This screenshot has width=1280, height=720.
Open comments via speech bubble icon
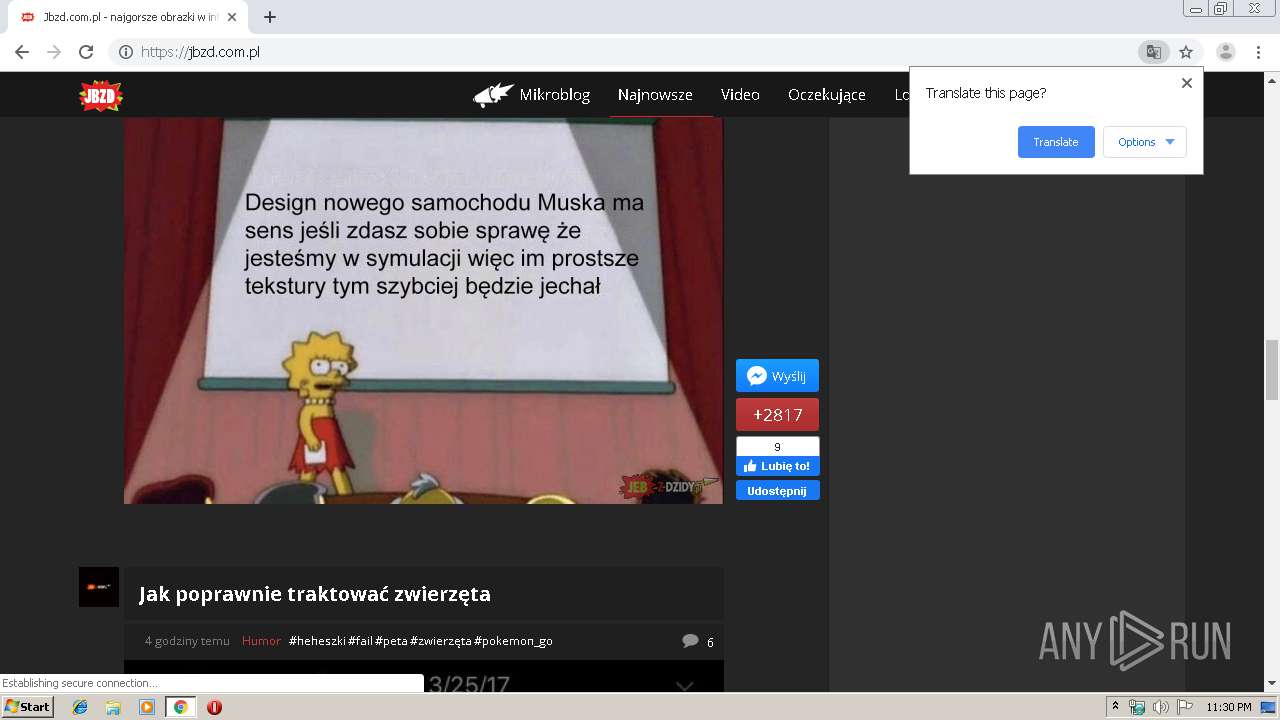(x=690, y=641)
